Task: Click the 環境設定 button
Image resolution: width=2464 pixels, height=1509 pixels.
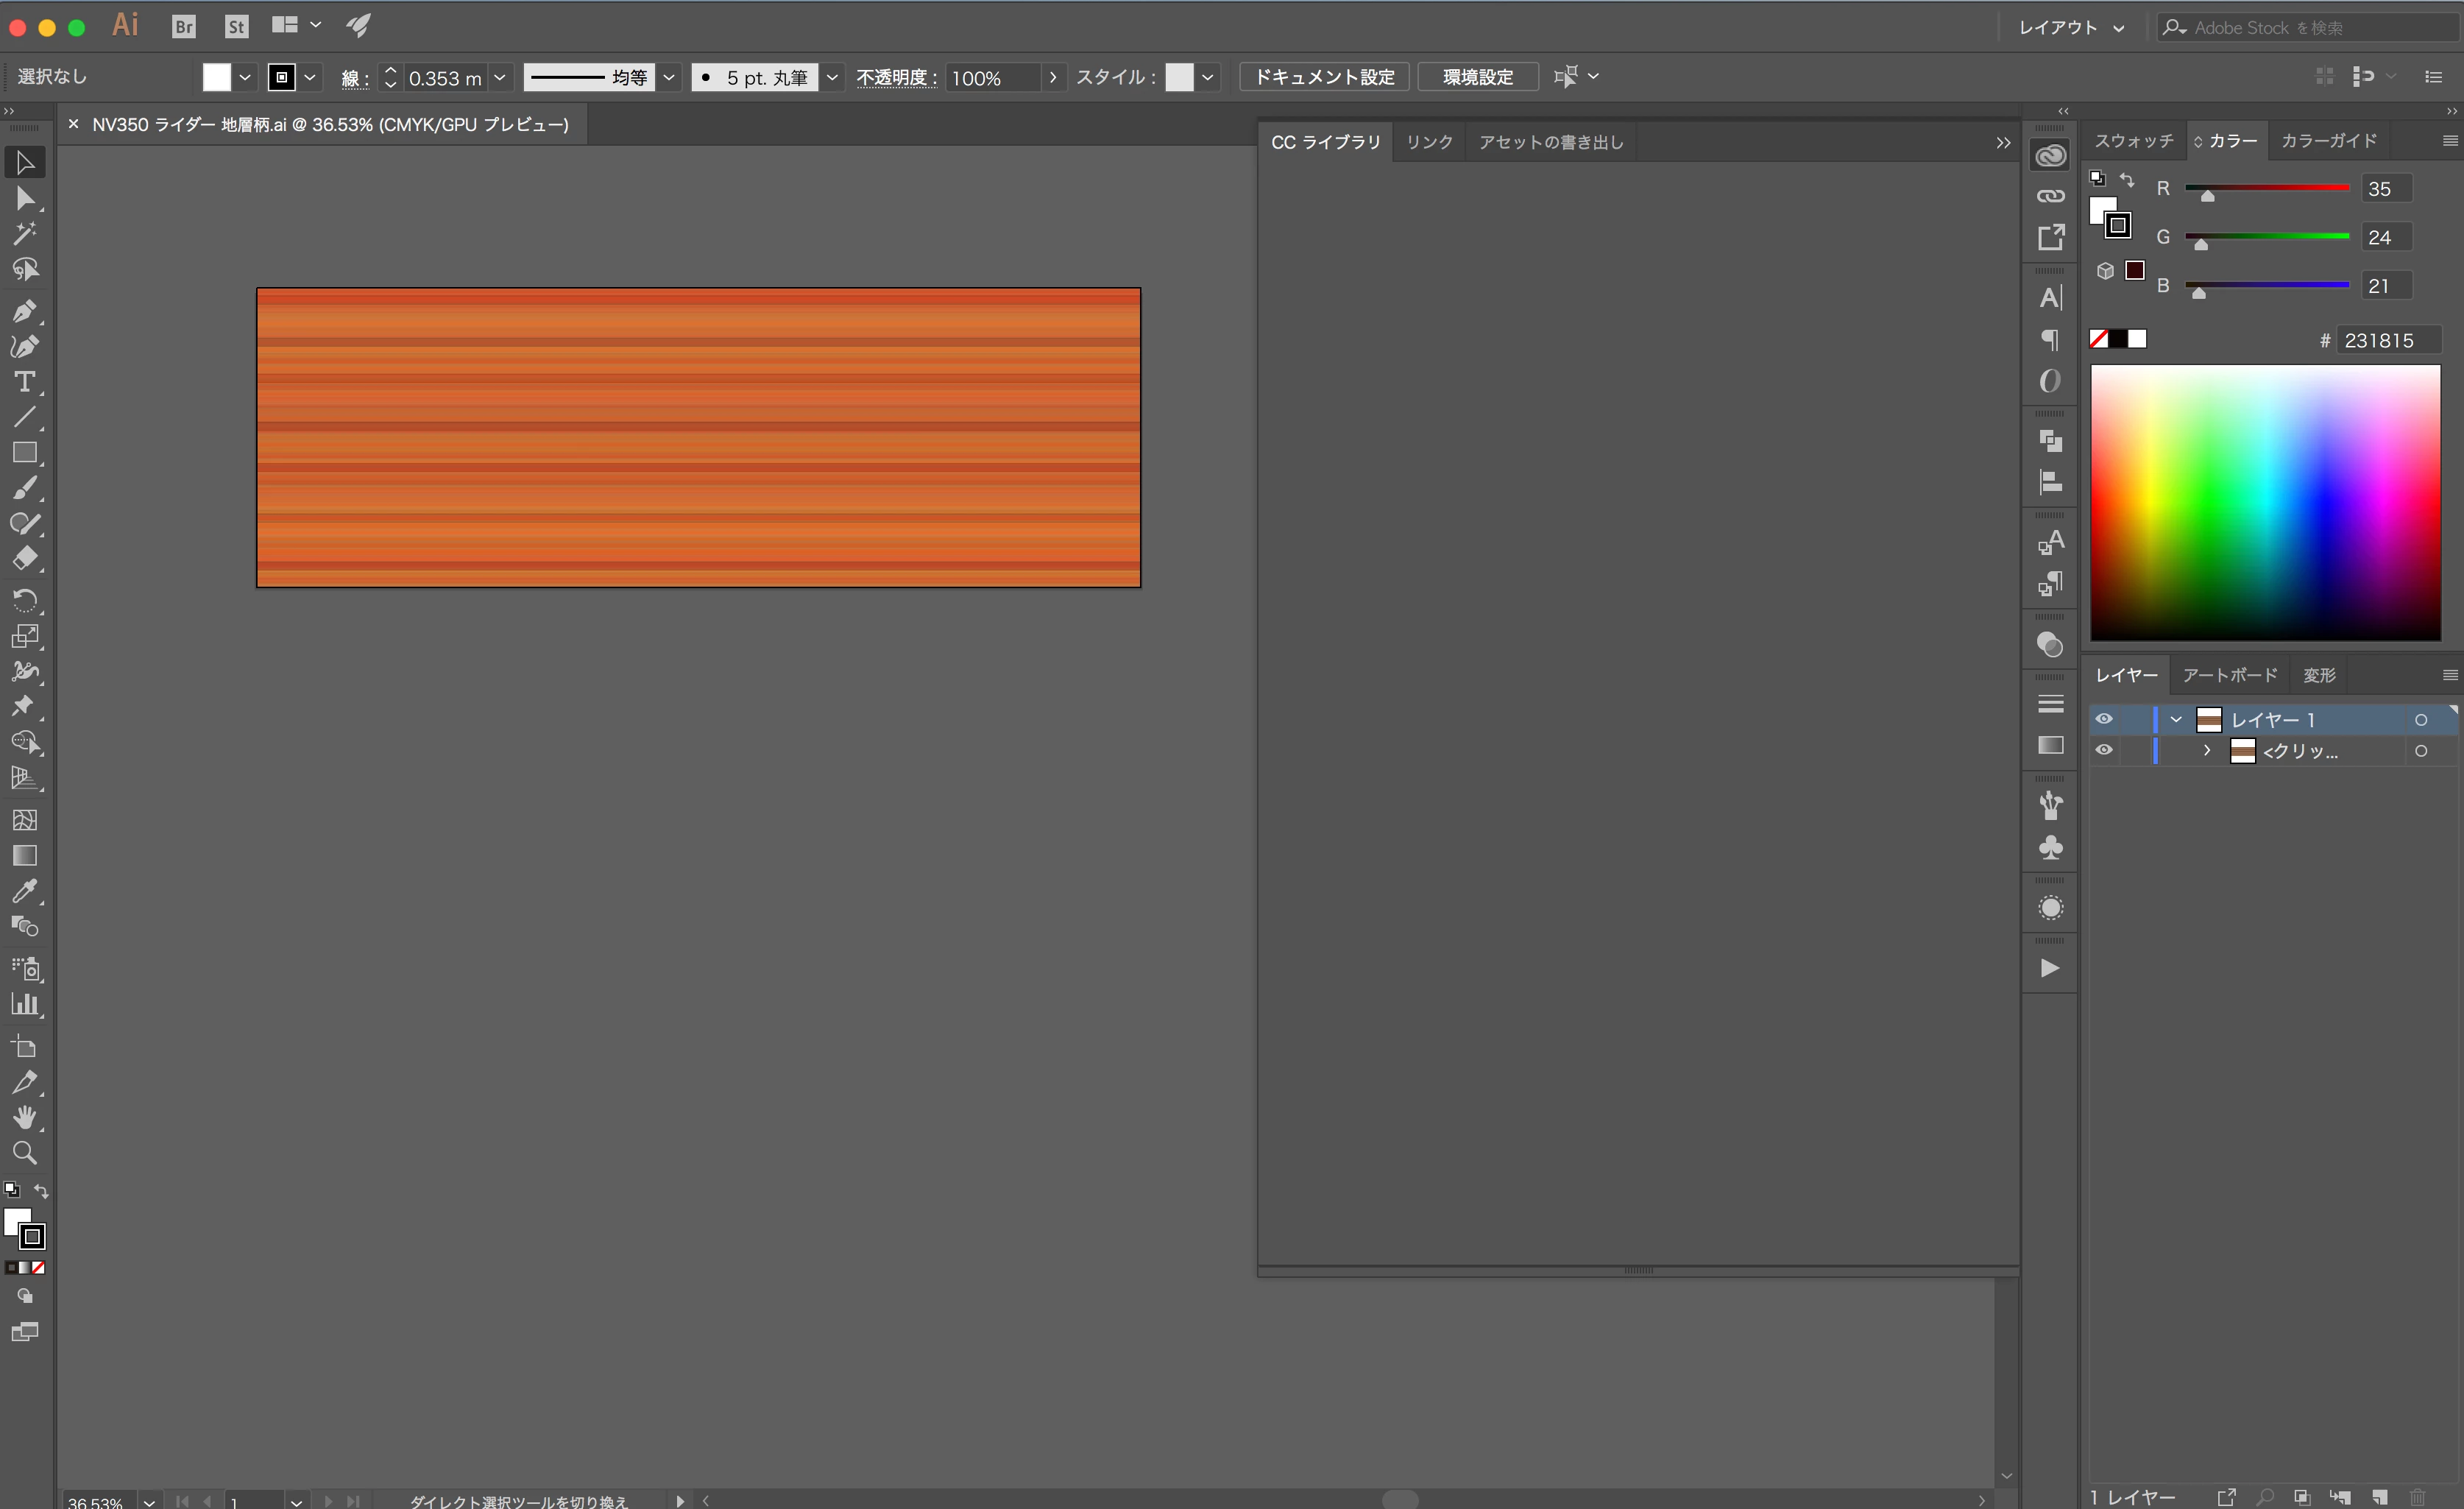Action: coord(1477,77)
